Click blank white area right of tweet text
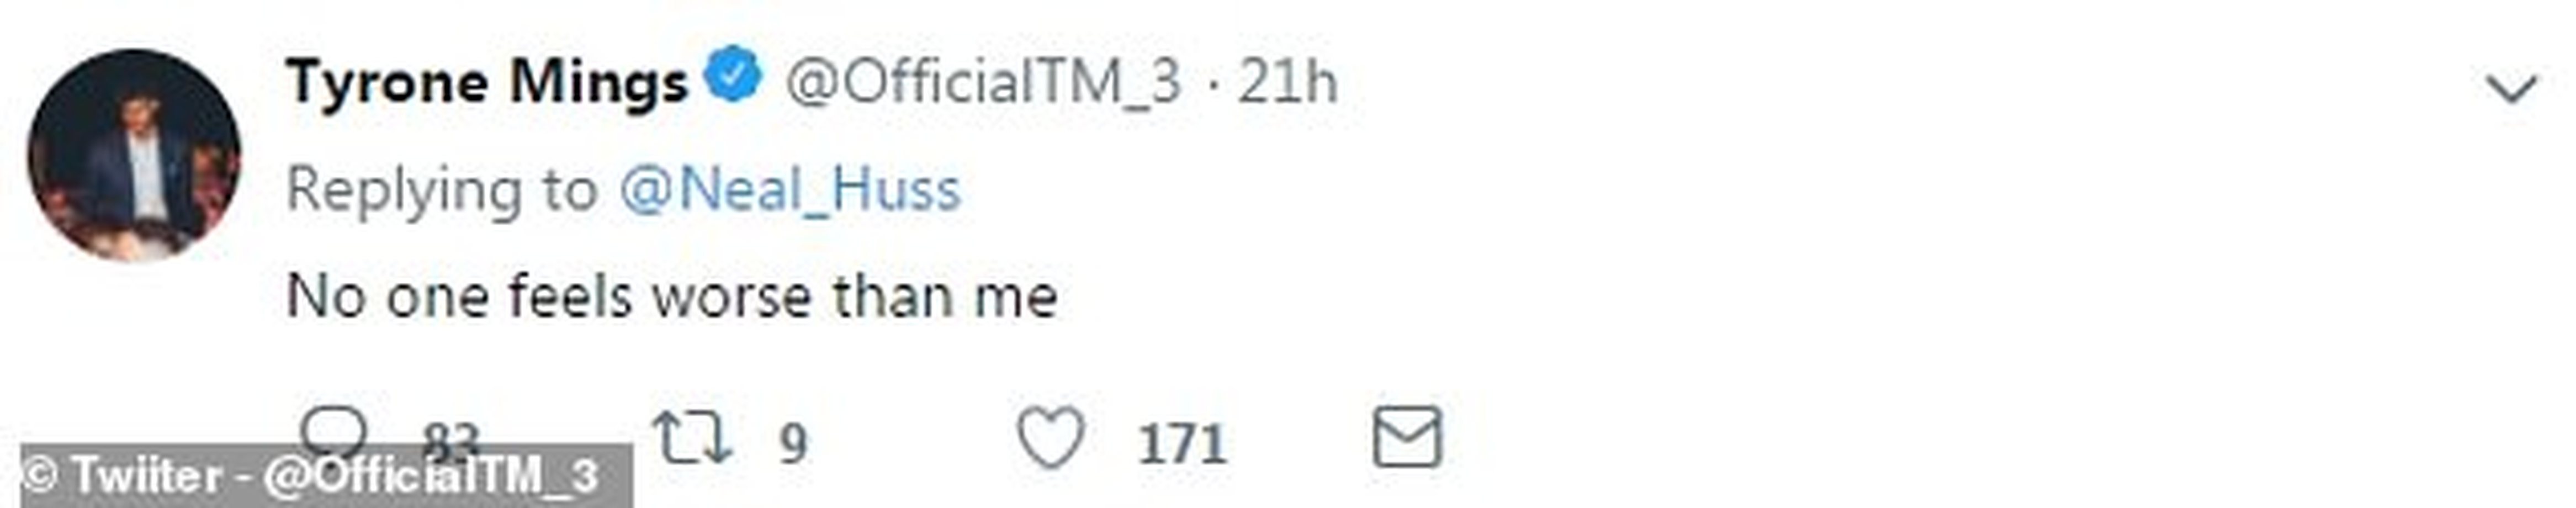2576x508 pixels. (x=1800, y=297)
